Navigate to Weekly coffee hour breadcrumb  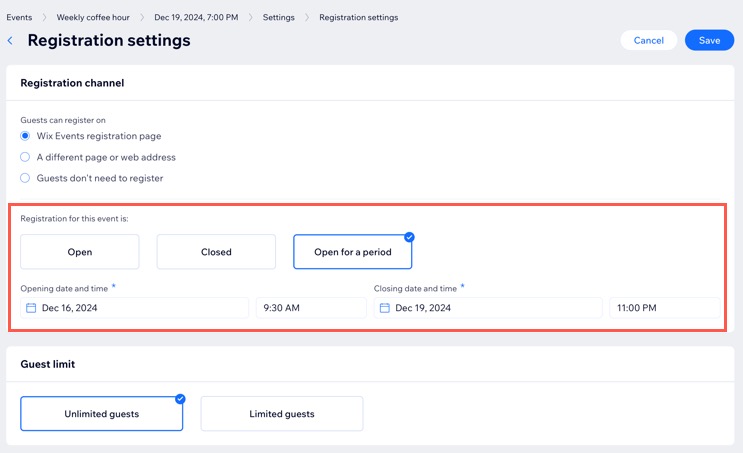click(x=93, y=18)
